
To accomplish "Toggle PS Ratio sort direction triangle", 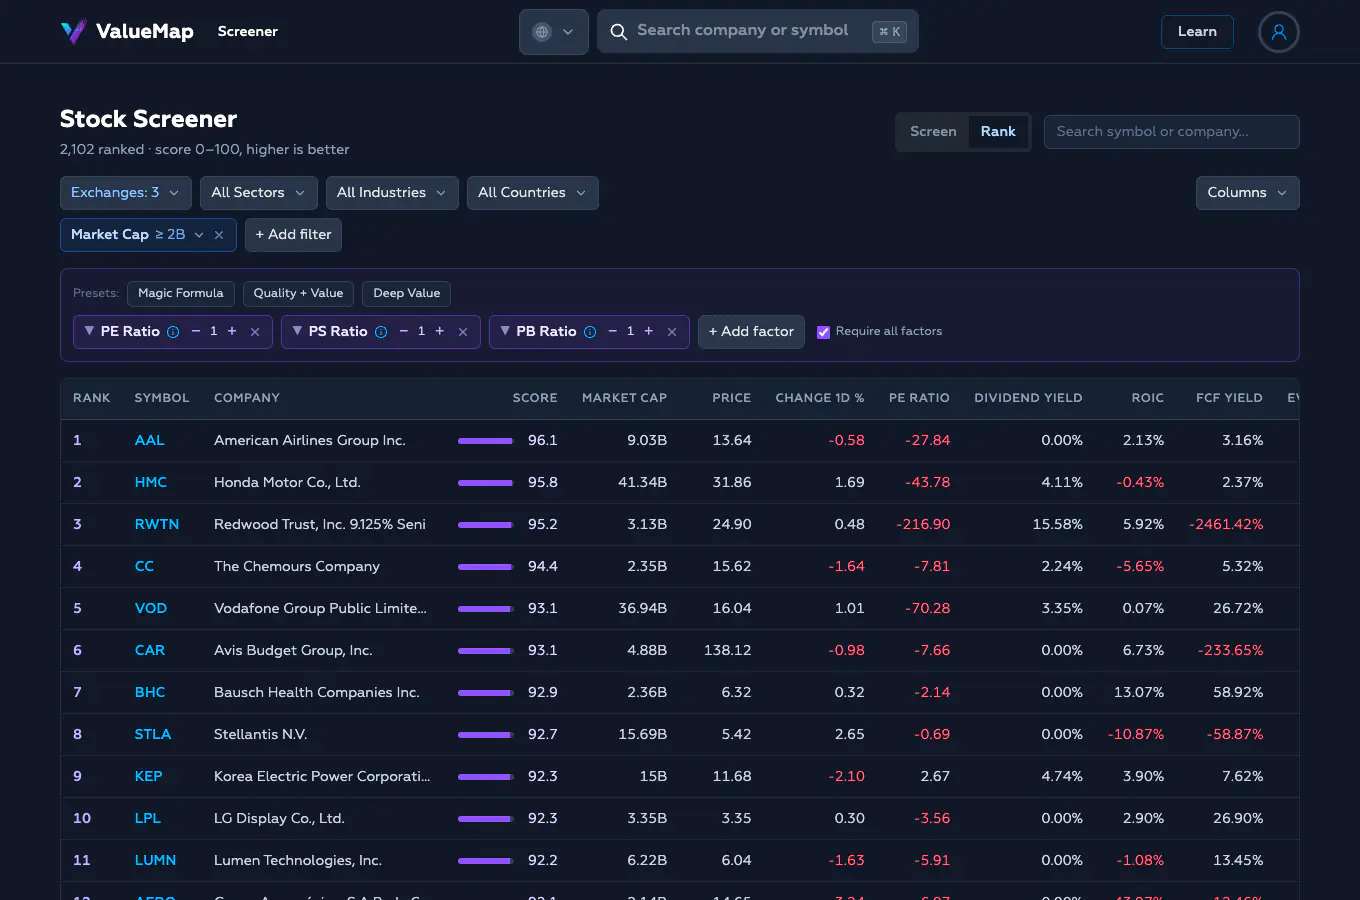I will (297, 331).
